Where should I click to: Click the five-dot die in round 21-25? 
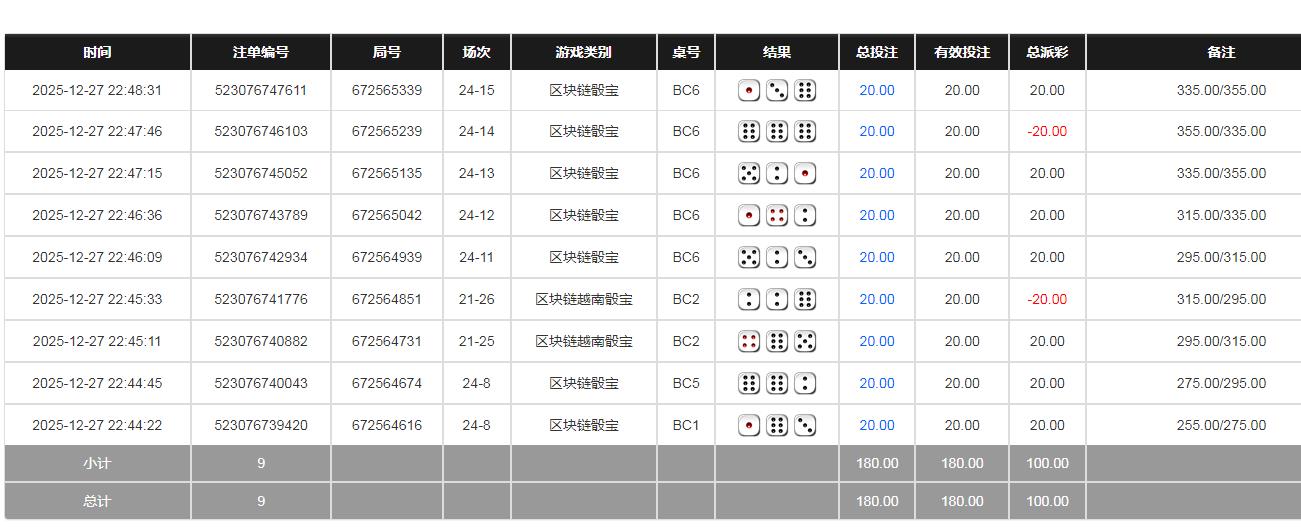[x=805, y=342]
